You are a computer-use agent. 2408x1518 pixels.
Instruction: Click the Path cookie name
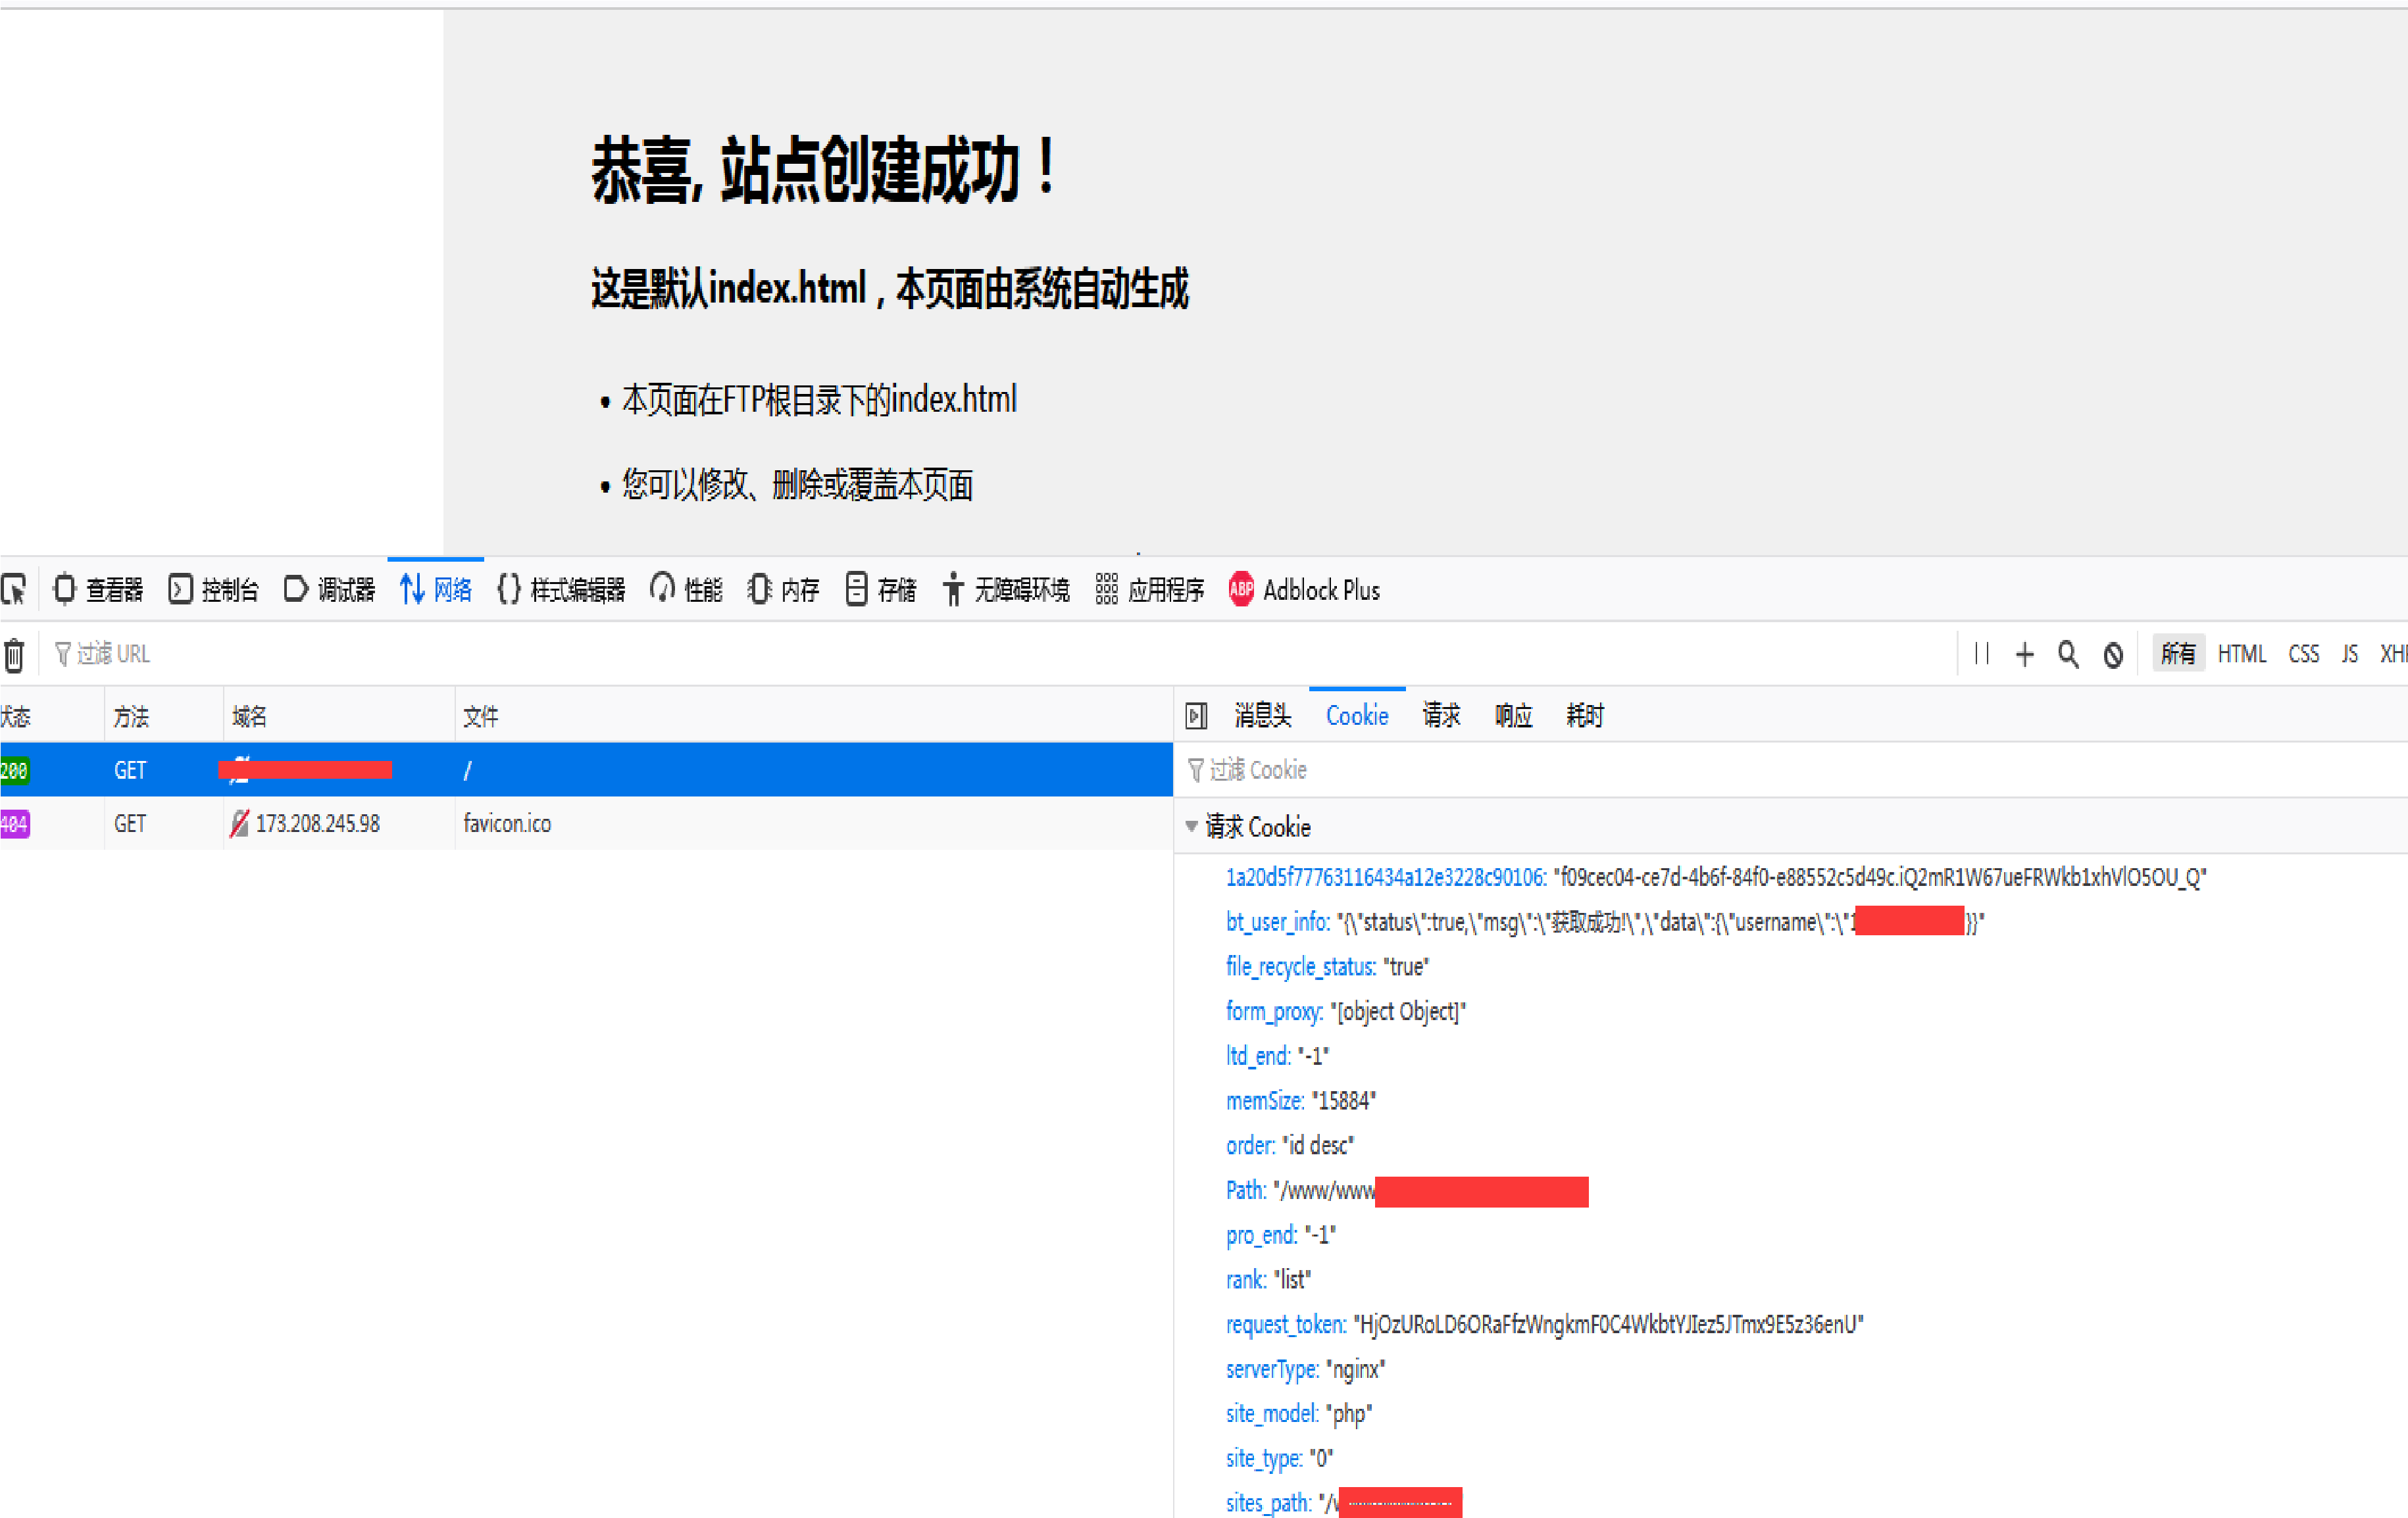pyautogui.click(x=1246, y=1191)
